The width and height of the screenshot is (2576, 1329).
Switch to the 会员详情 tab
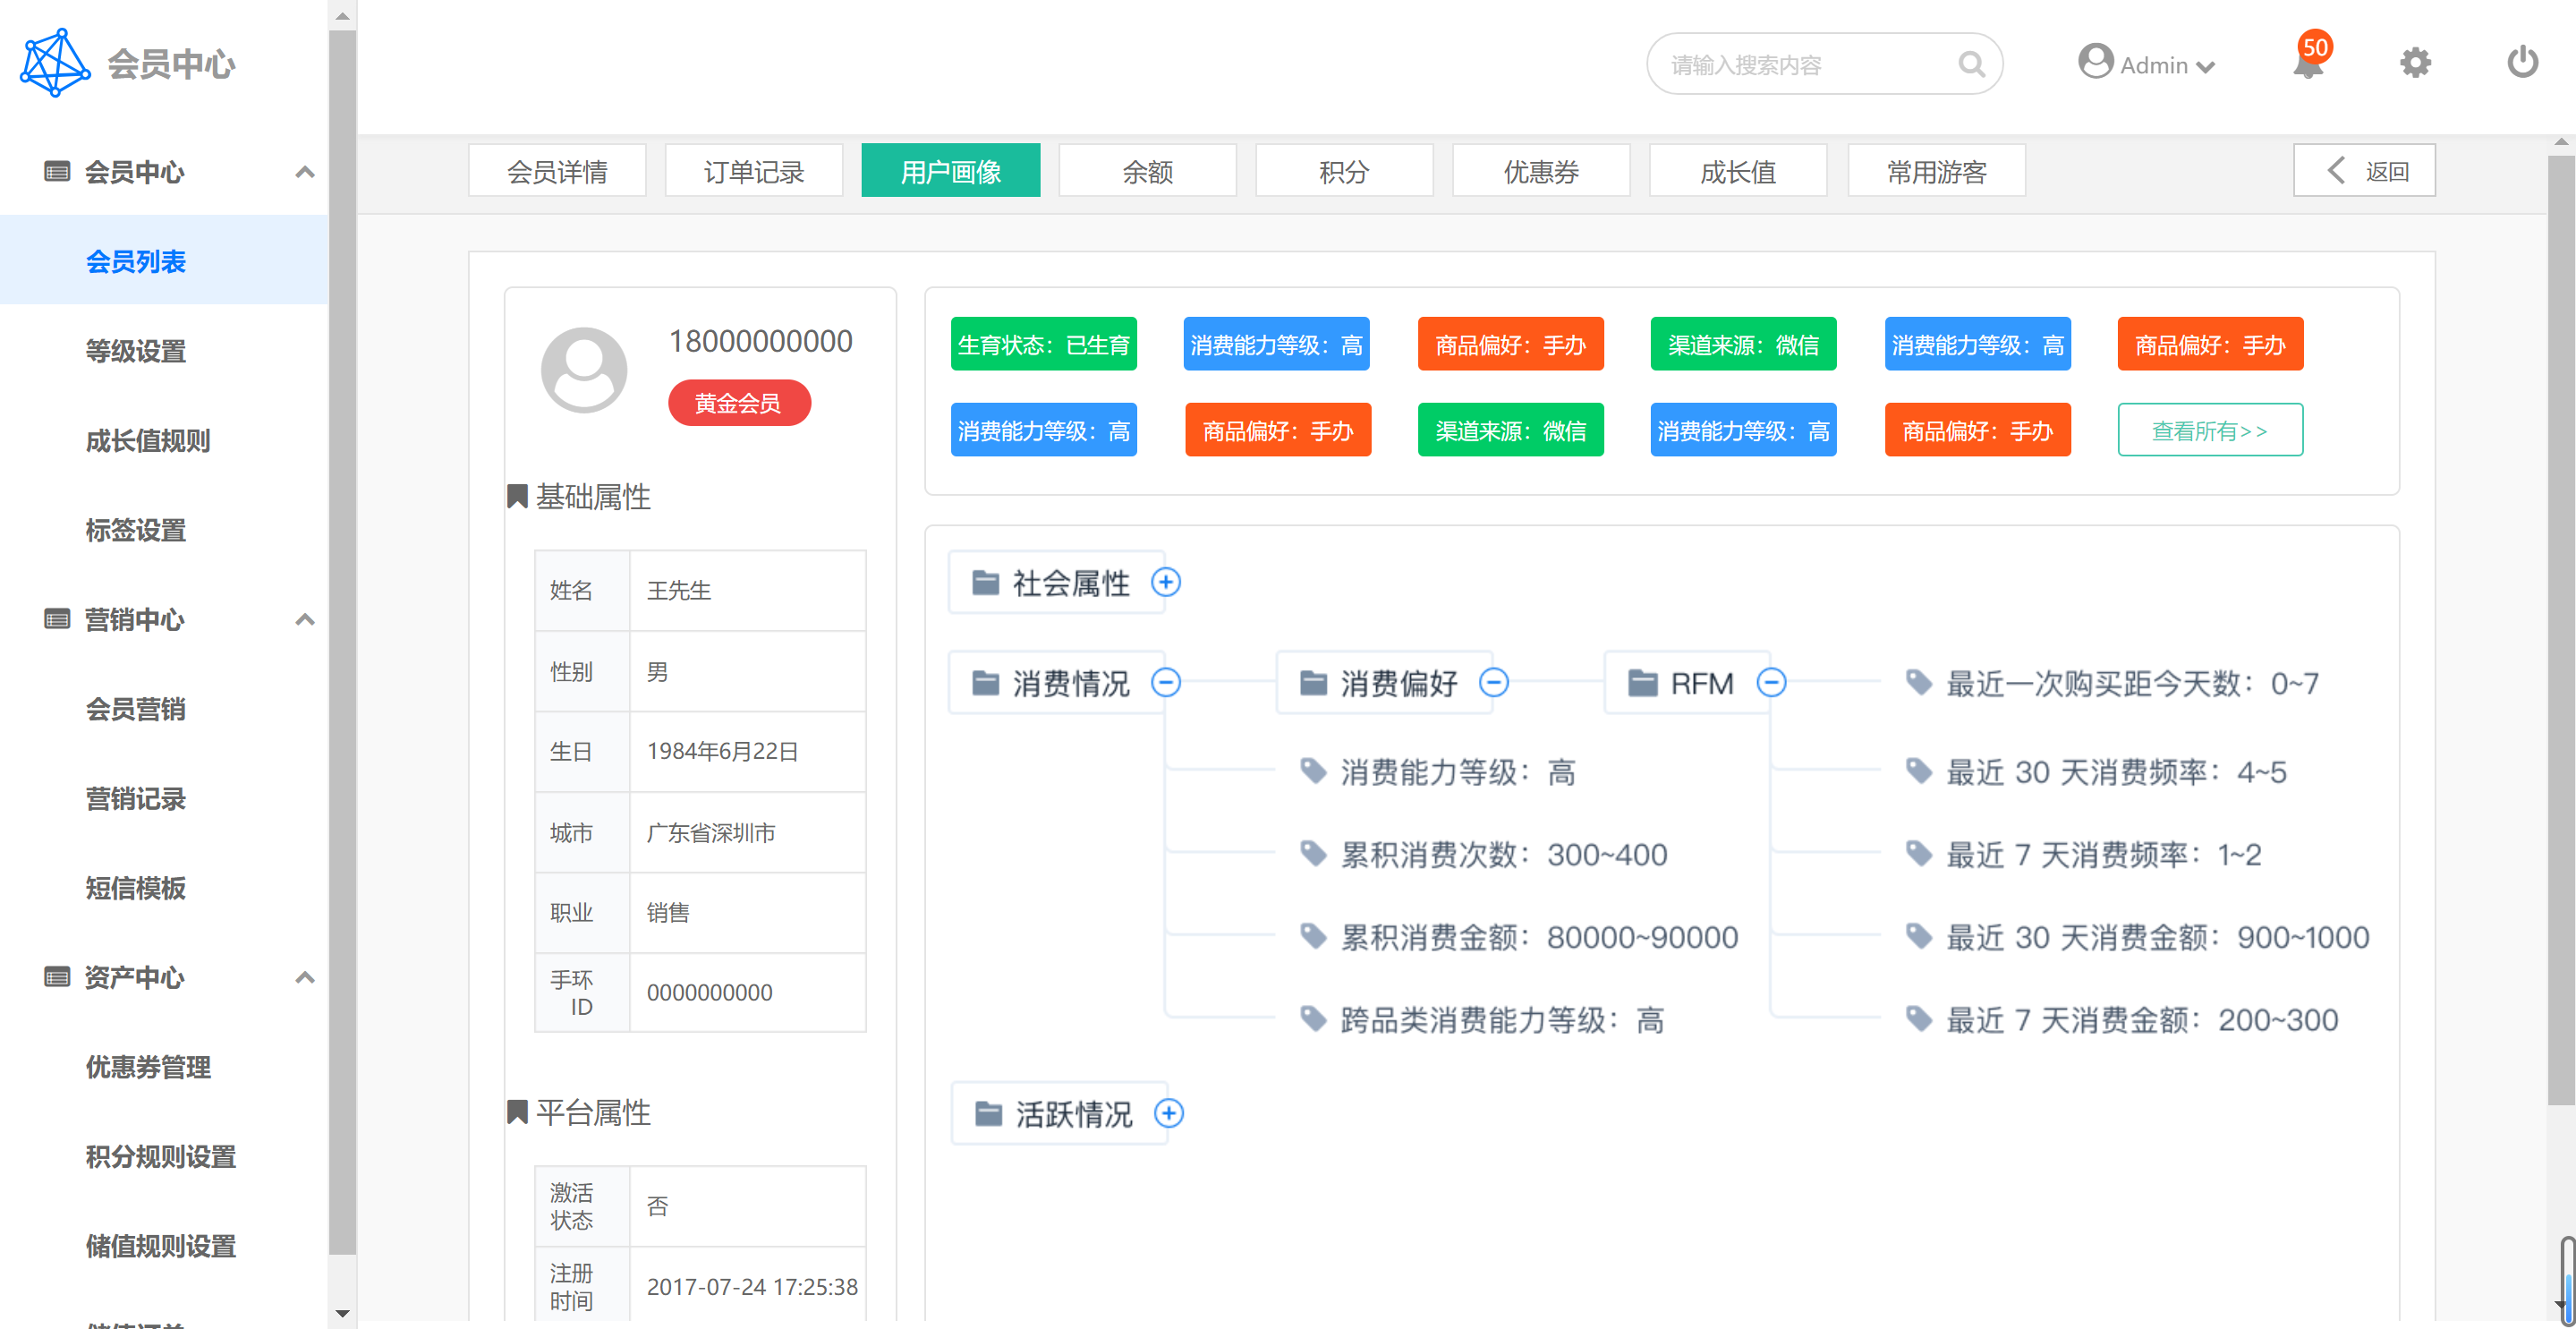557,171
